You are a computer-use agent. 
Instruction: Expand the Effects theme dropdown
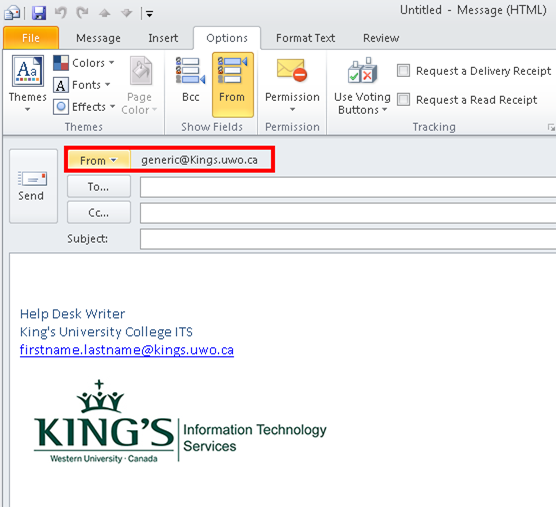click(85, 107)
